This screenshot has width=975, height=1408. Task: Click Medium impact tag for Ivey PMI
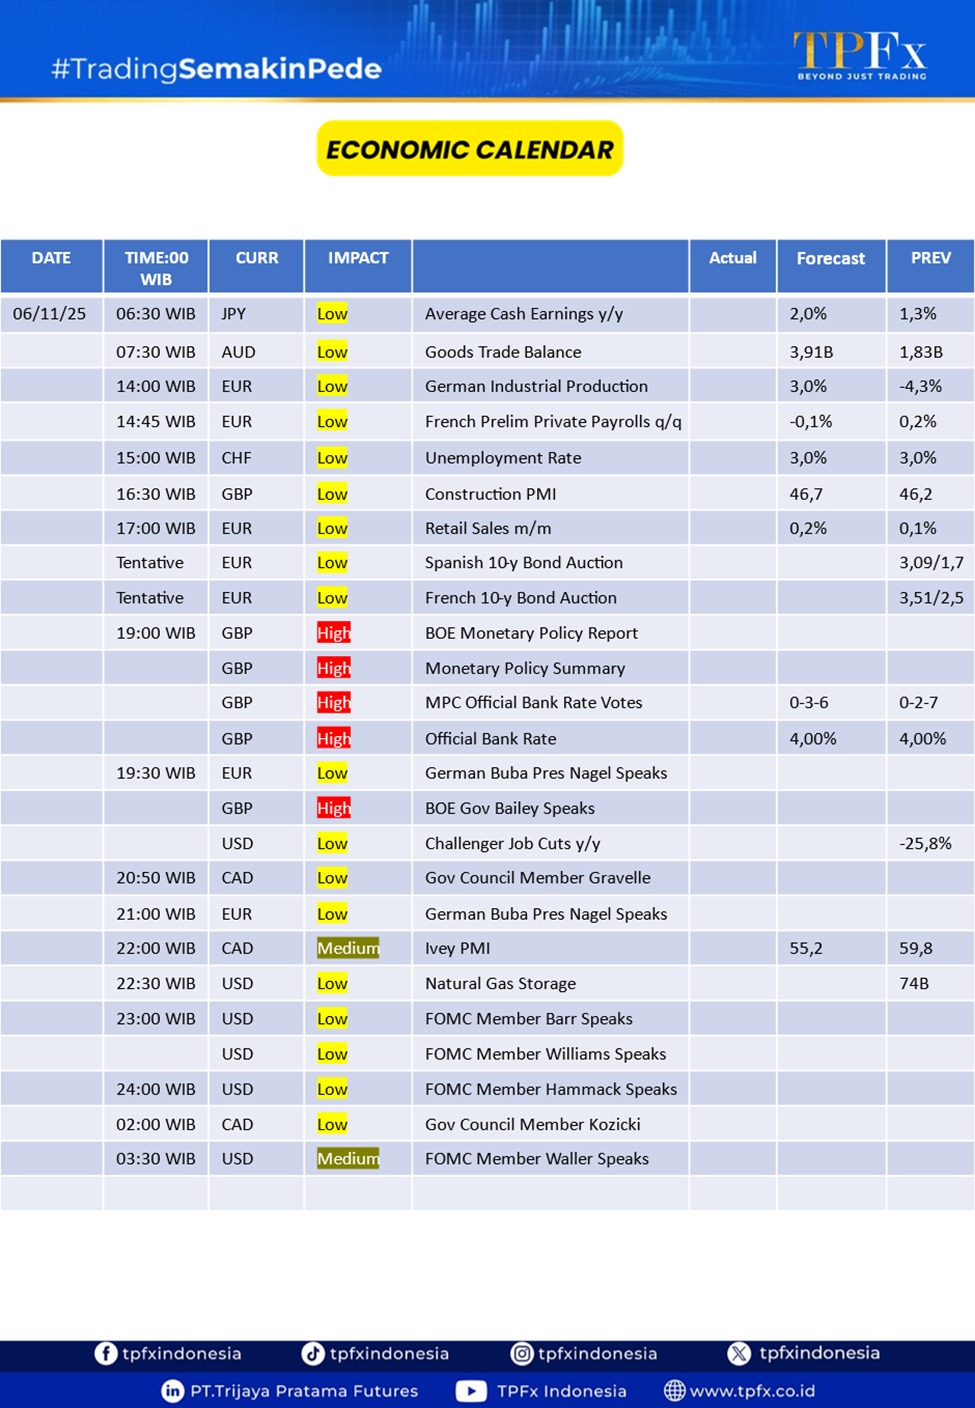[347, 948]
